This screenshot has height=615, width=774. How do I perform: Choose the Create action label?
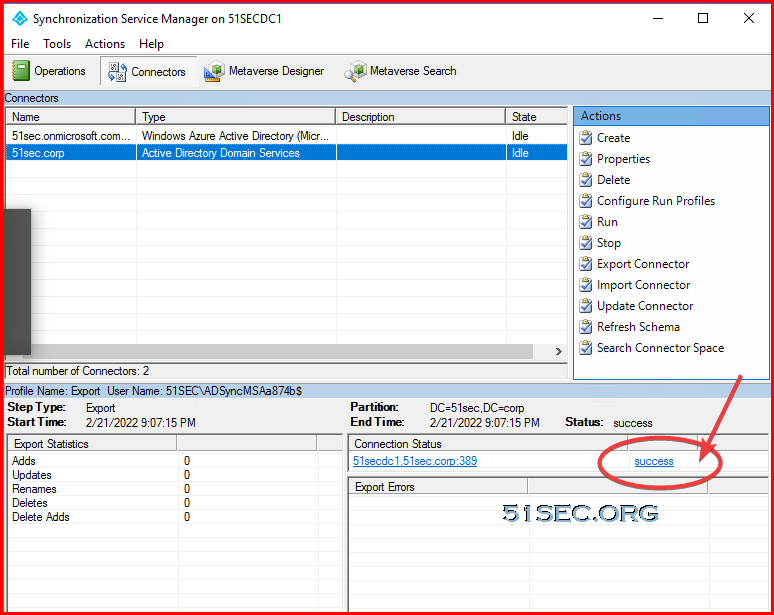point(614,138)
